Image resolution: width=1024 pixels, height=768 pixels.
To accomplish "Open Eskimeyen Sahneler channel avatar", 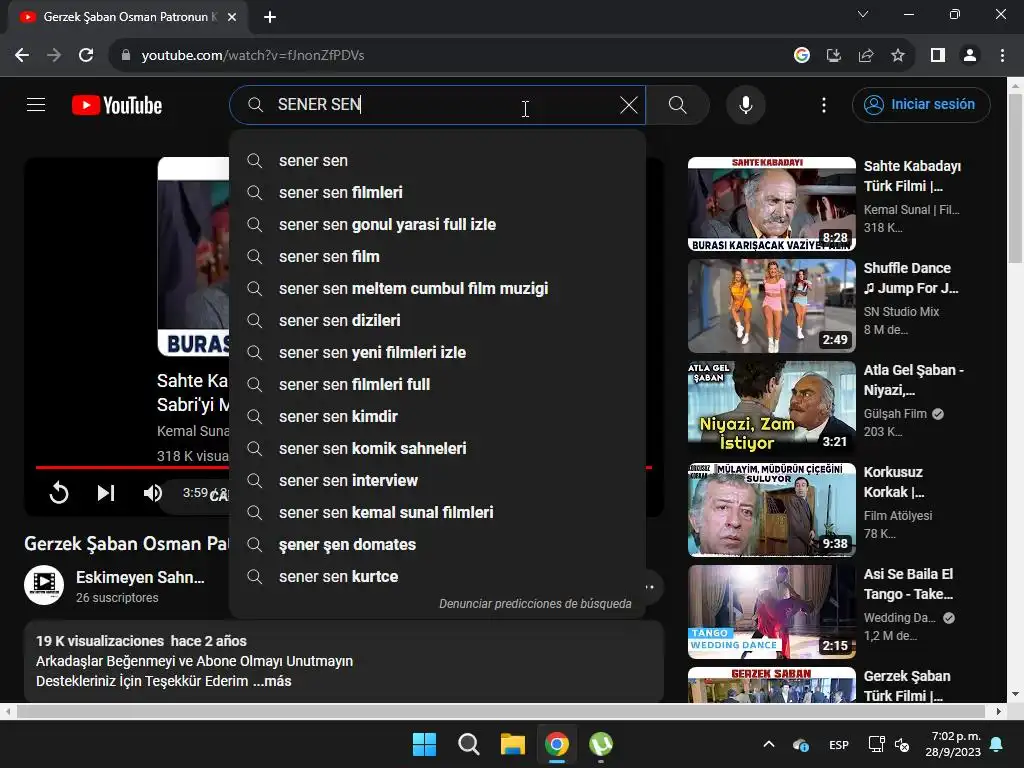I will (44, 585).
